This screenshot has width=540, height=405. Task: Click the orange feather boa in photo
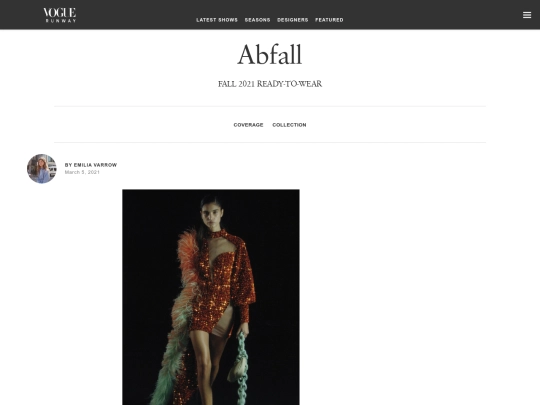coord(188,260)
